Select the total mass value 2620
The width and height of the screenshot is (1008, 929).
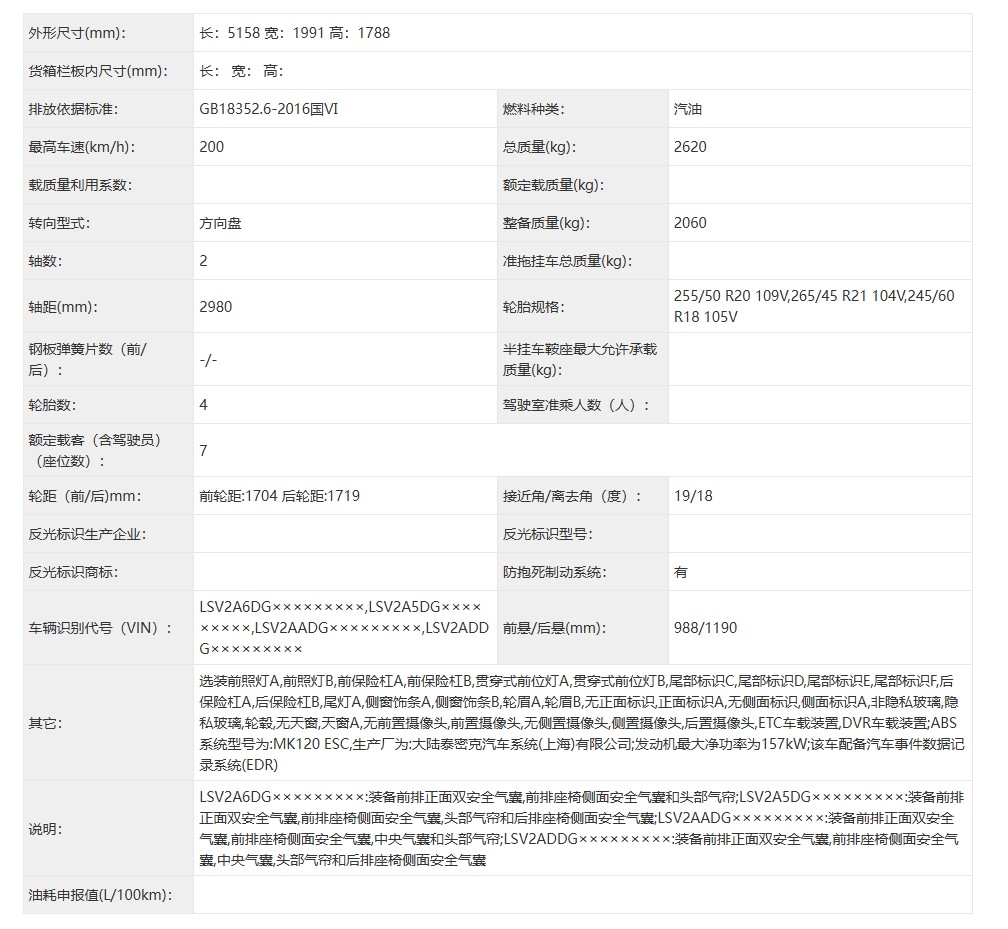click(x=690, y=147)
